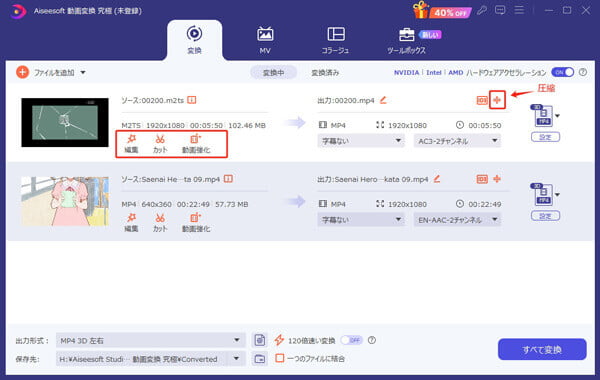
Task: Click the 3D MP4 format icon for 00200
Action: pos(542,116)
